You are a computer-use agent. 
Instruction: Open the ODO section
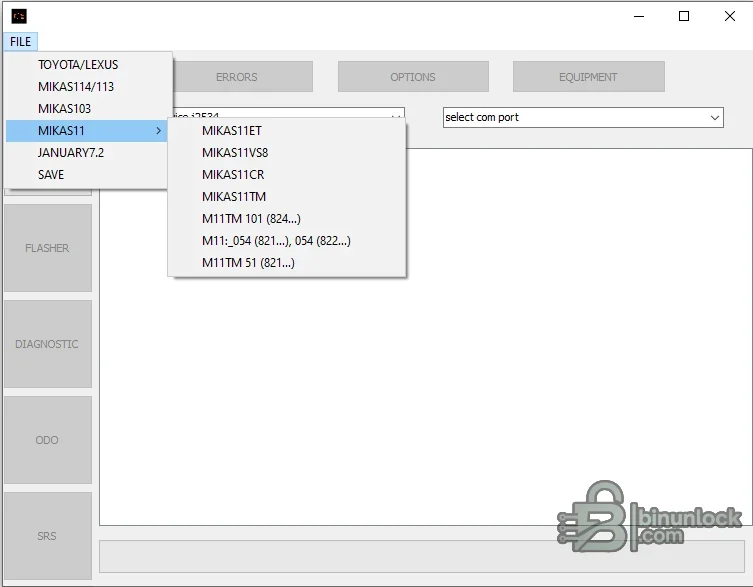(x=48, y=440)
